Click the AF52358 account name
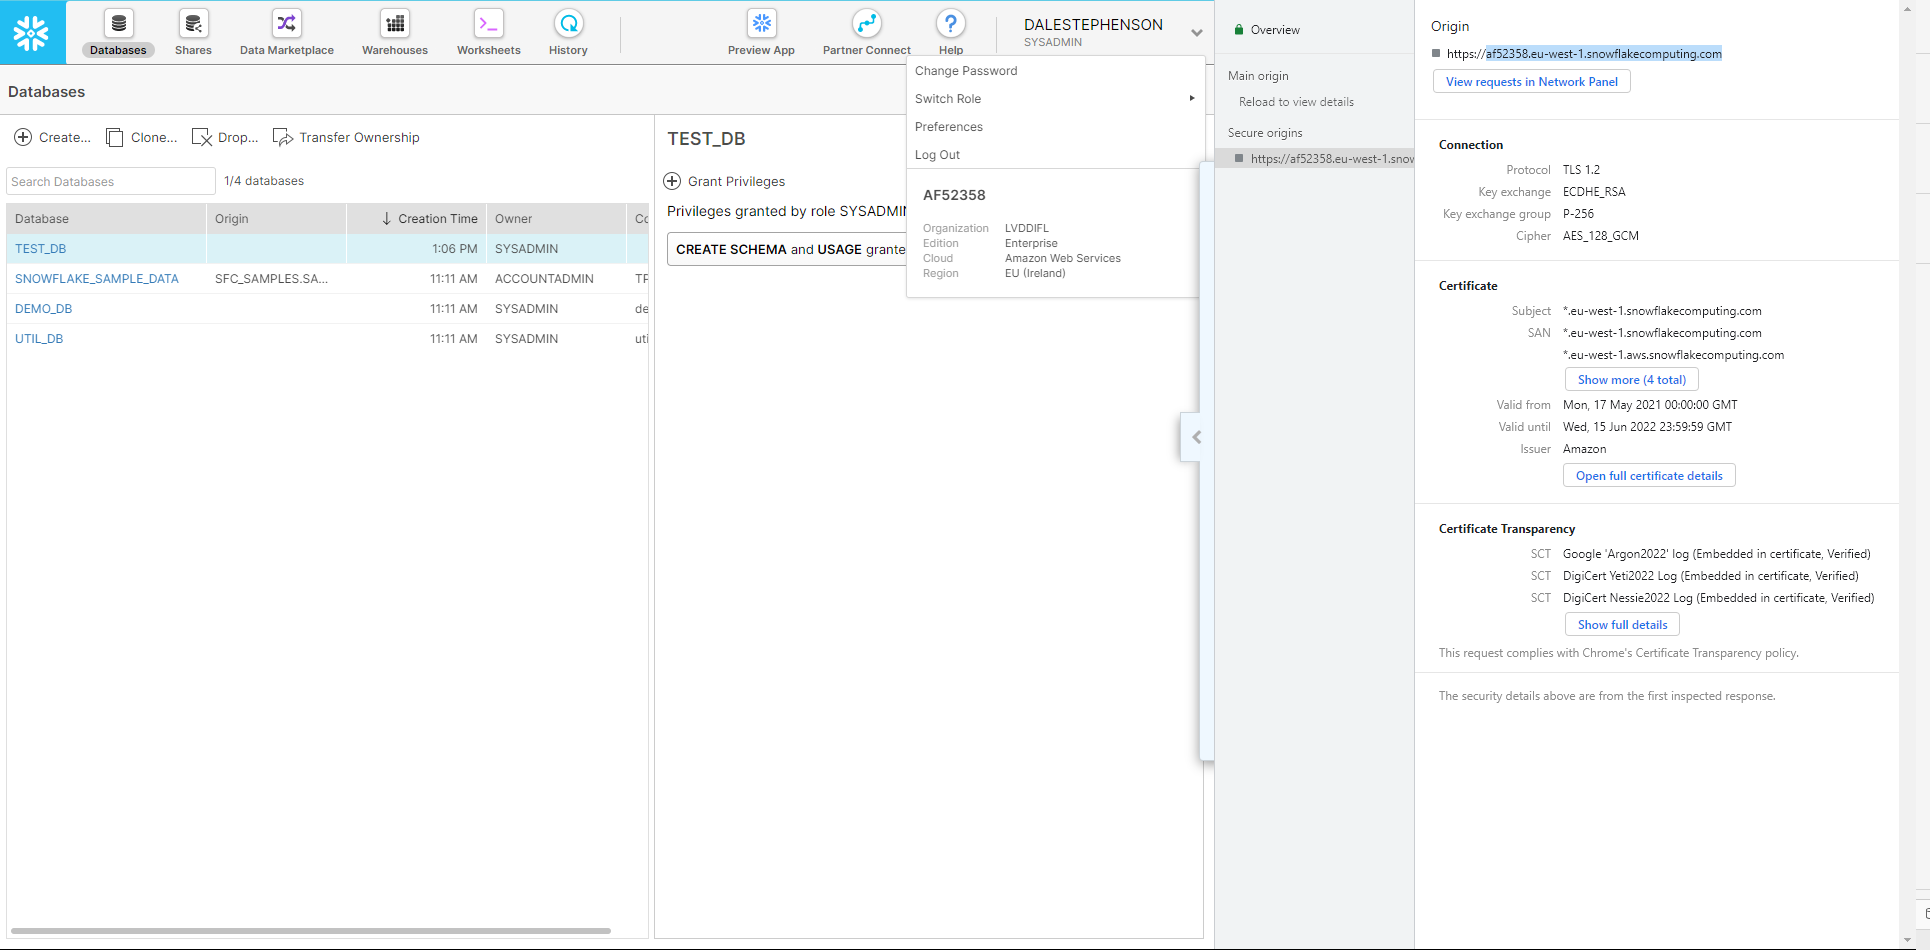 954,195
